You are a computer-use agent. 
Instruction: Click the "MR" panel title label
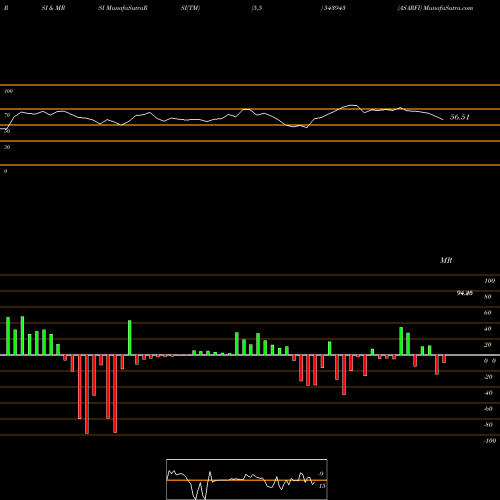446,260
